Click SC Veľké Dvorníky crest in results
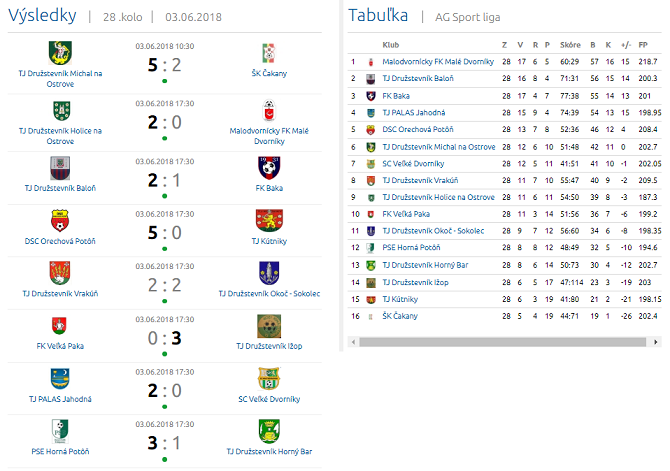This screenshot has width=670, height=471. click(267, 378)
